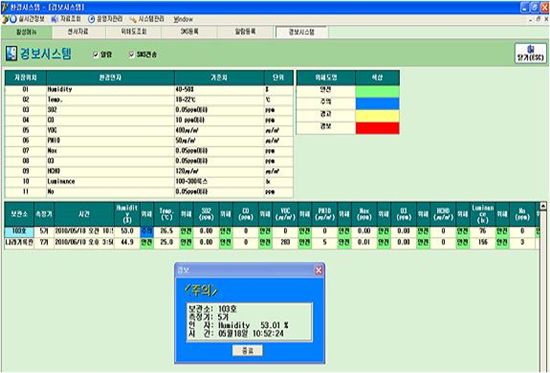550x373 pixels.
Task: Toggle the 알람 checkbox
Action: [95, 54]
